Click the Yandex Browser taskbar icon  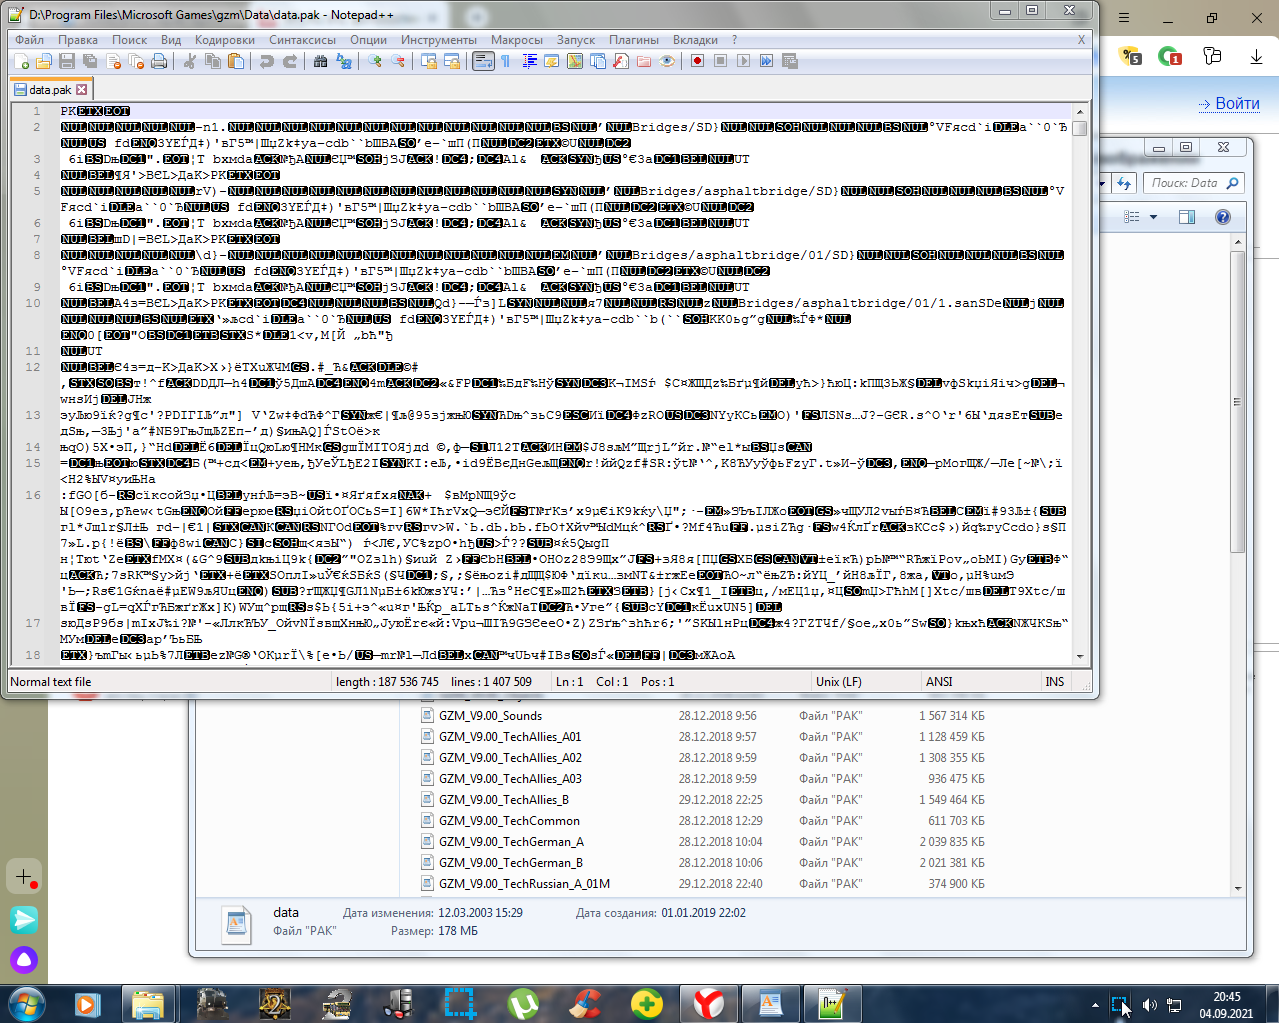click(x=708, y=1003)
